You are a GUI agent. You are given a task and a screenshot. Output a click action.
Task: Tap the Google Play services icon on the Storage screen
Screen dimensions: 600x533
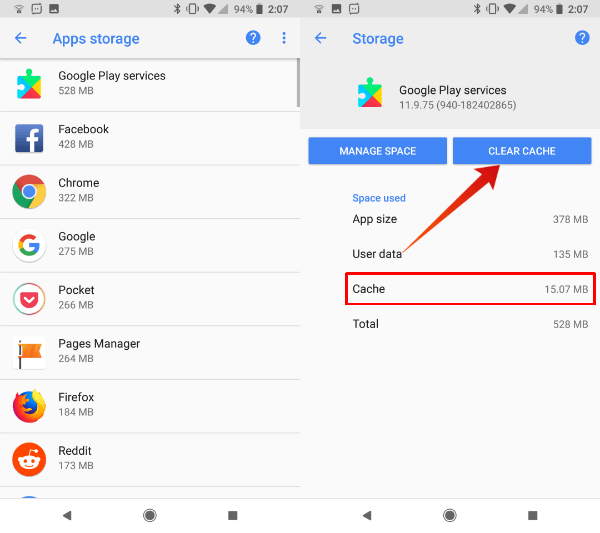(x=370, y=93)
